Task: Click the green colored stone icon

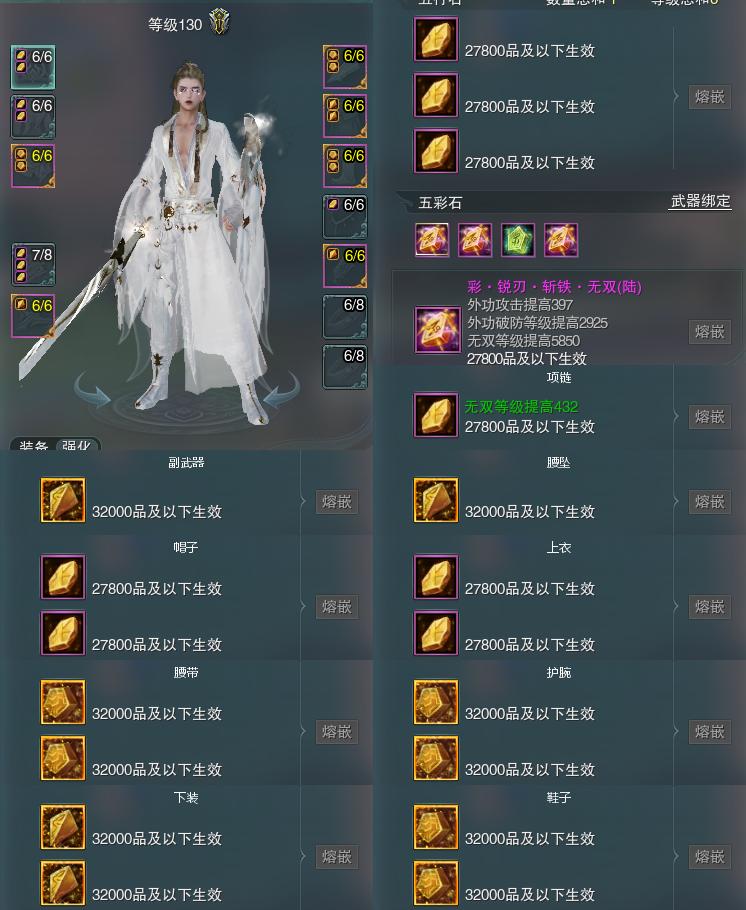Action: click(518, 240)
